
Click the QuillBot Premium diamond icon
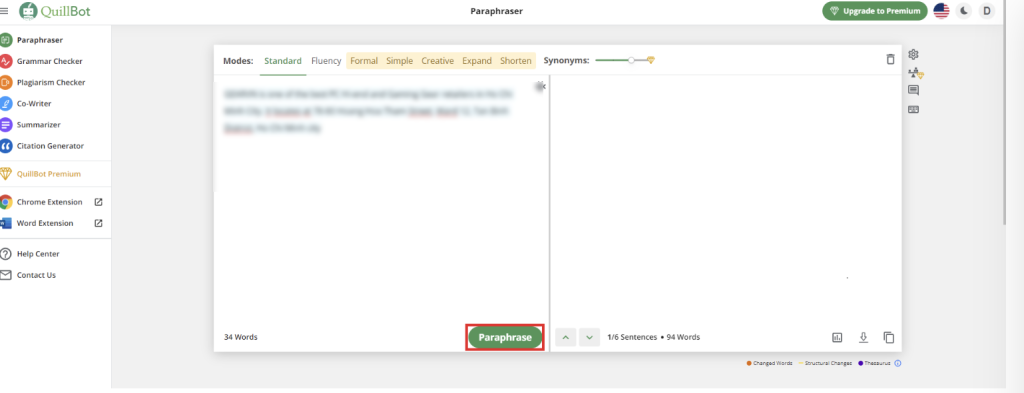point(6,174)
